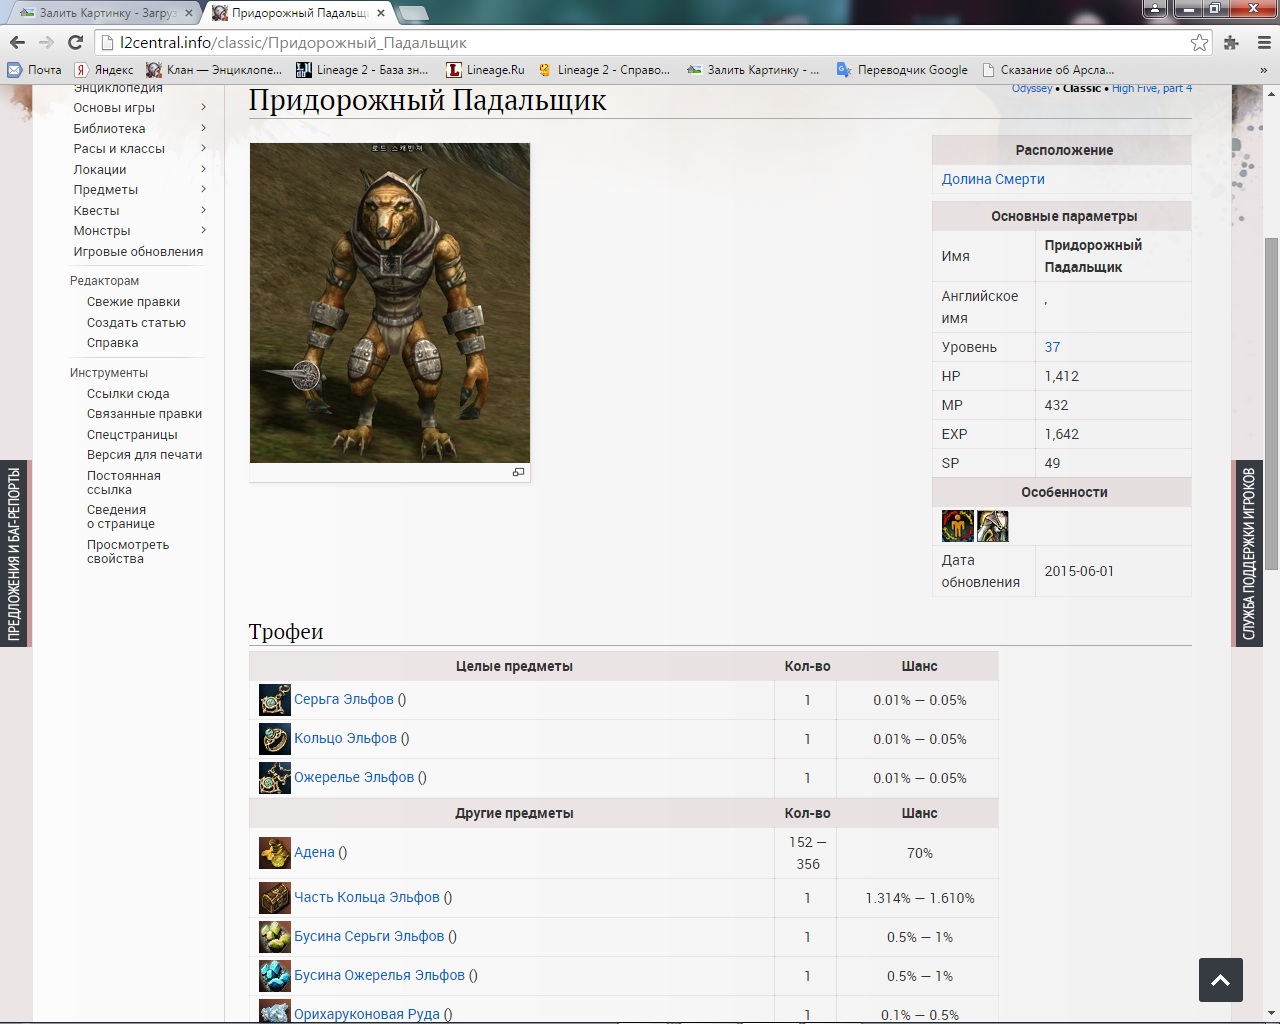Expand the Библиотека submenu

(x=203, y=128)
